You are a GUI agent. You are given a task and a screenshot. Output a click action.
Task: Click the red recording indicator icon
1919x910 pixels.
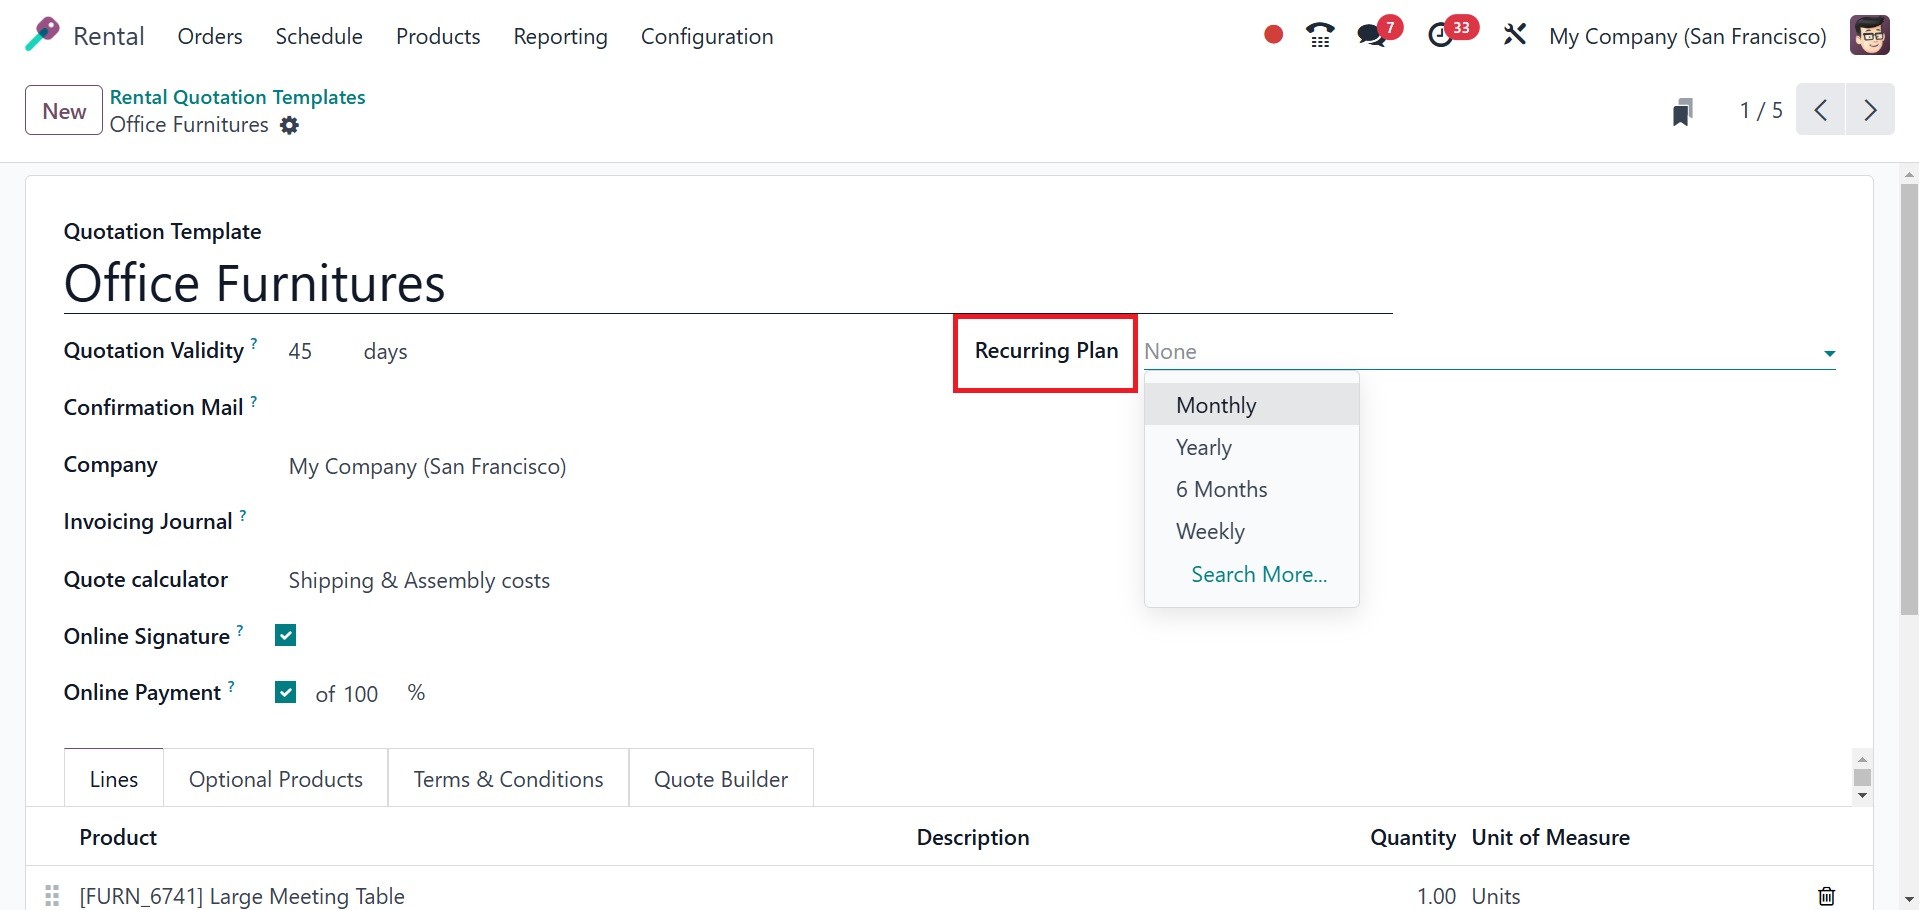coord(1273,35)
